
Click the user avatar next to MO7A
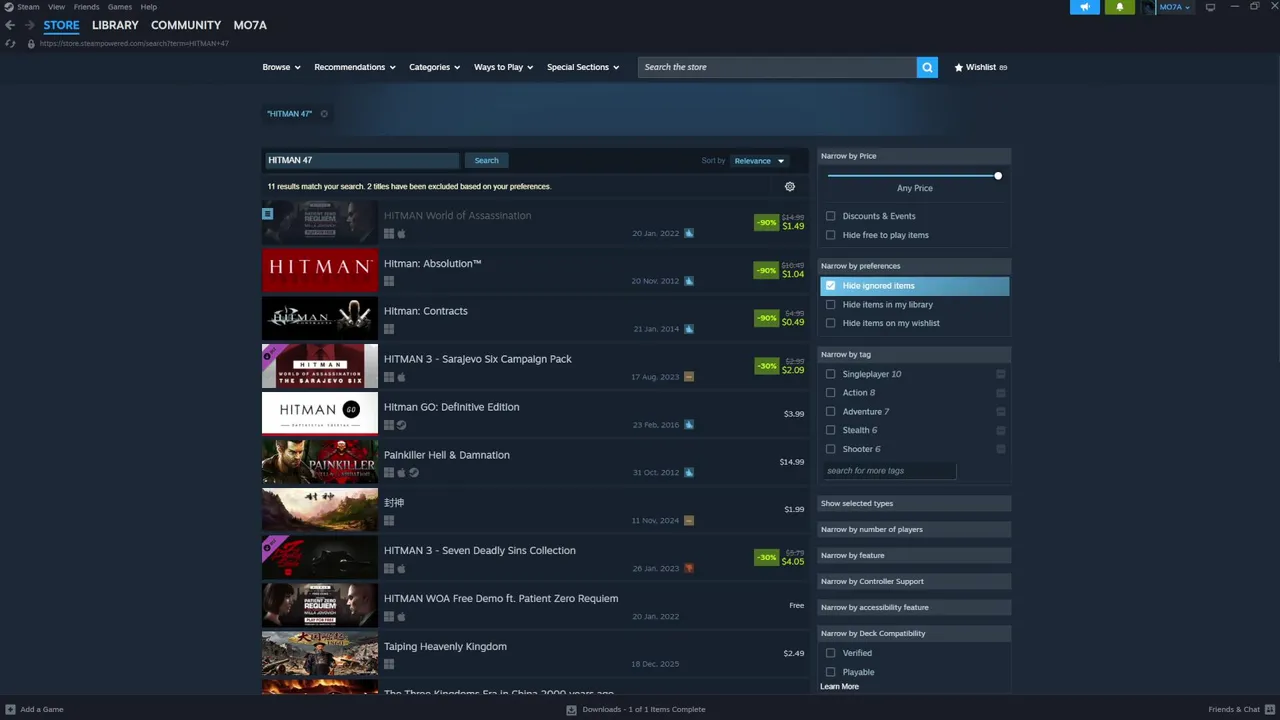[1149, 7]
